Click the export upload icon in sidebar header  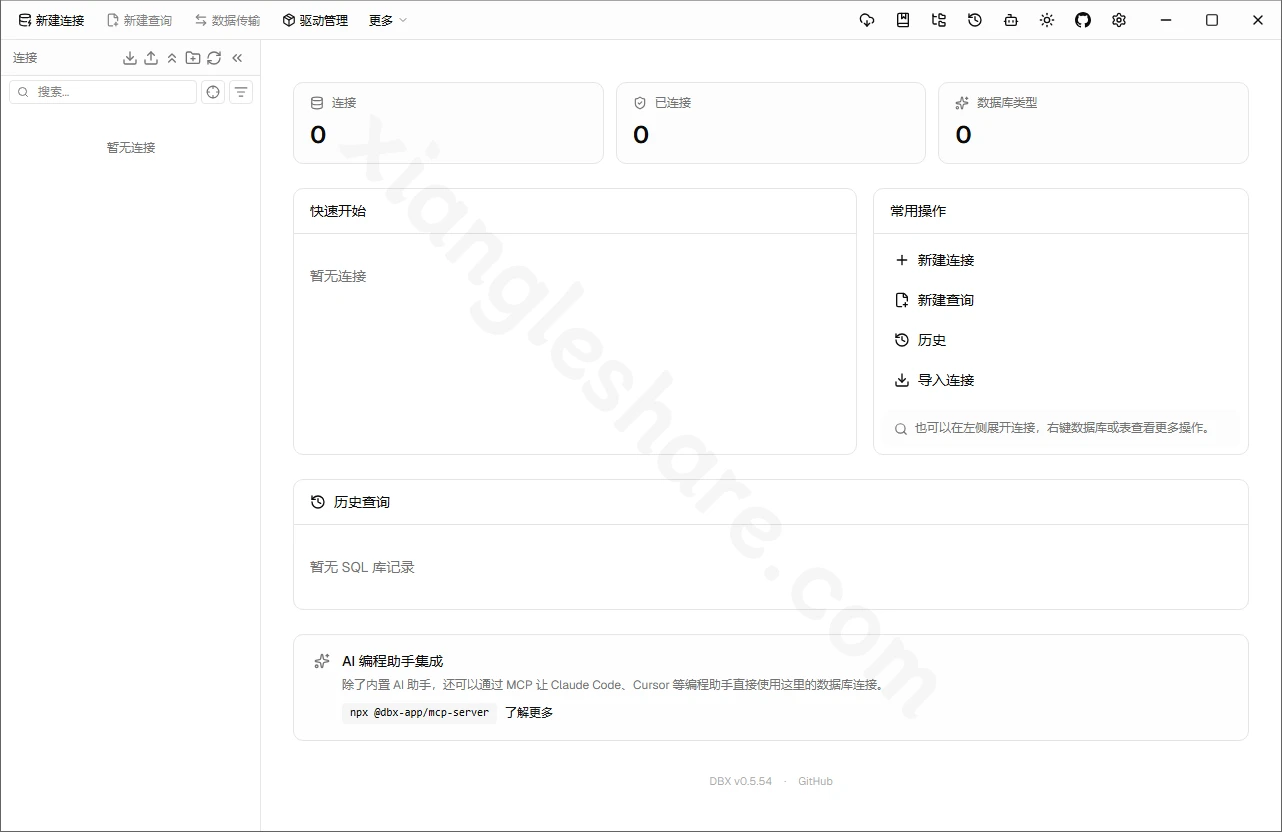[151, 58]
